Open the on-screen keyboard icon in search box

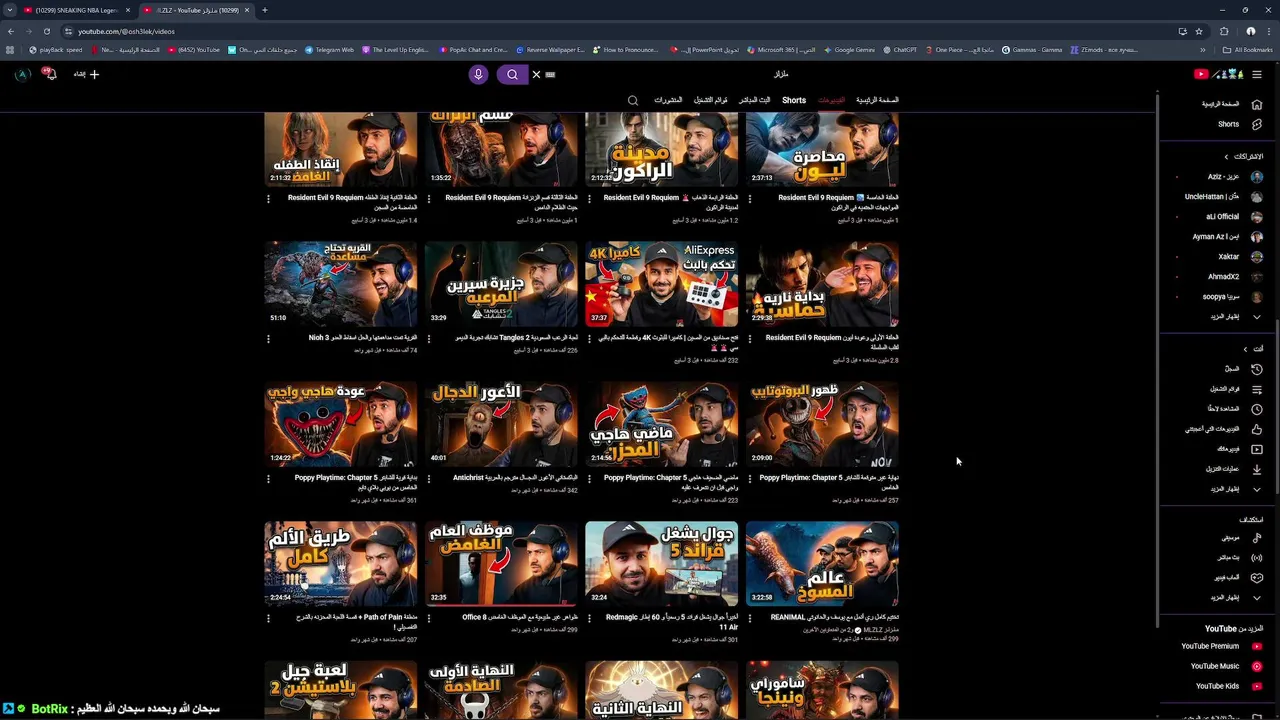tap(550, 74)
